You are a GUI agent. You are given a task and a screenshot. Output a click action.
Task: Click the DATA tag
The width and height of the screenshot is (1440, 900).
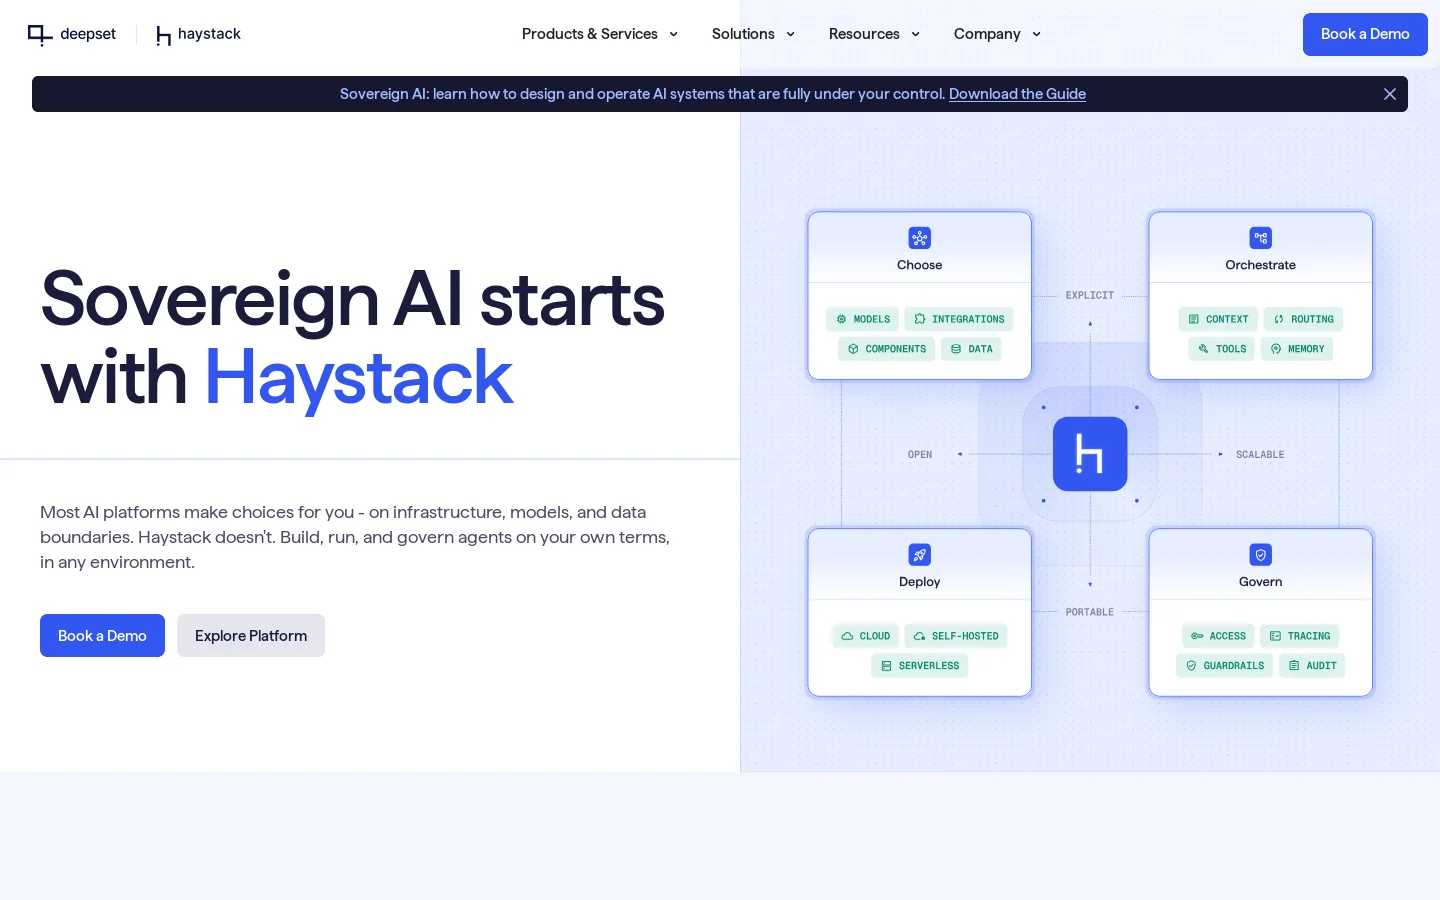971,349
